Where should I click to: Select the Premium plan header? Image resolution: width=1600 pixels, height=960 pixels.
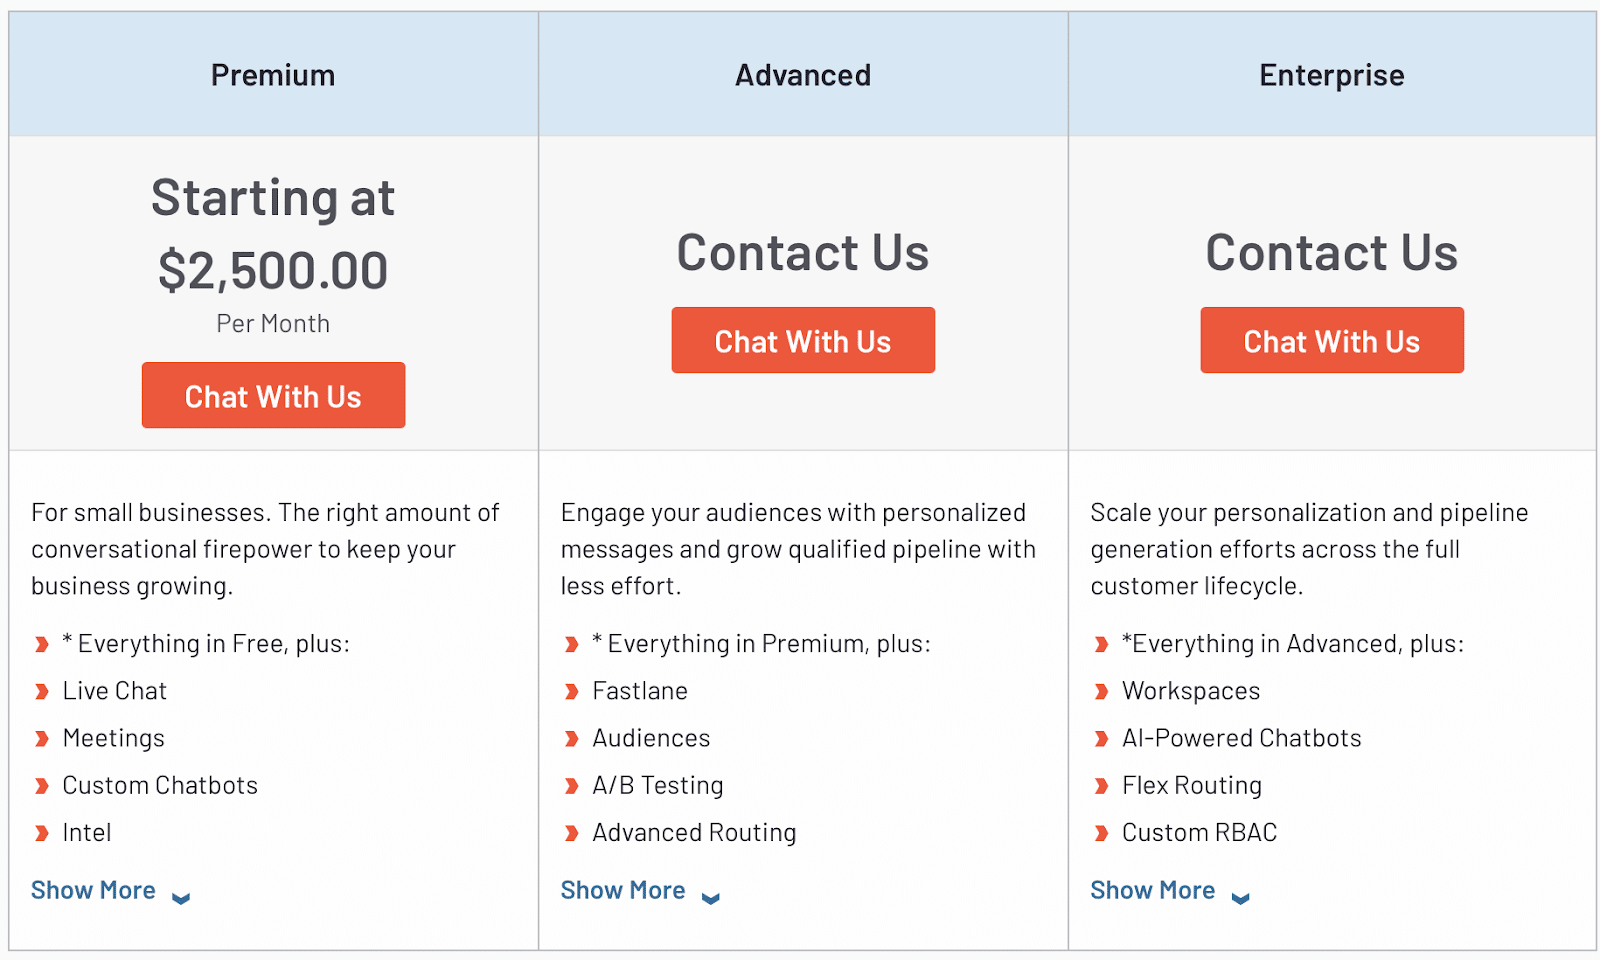point(273,75)
